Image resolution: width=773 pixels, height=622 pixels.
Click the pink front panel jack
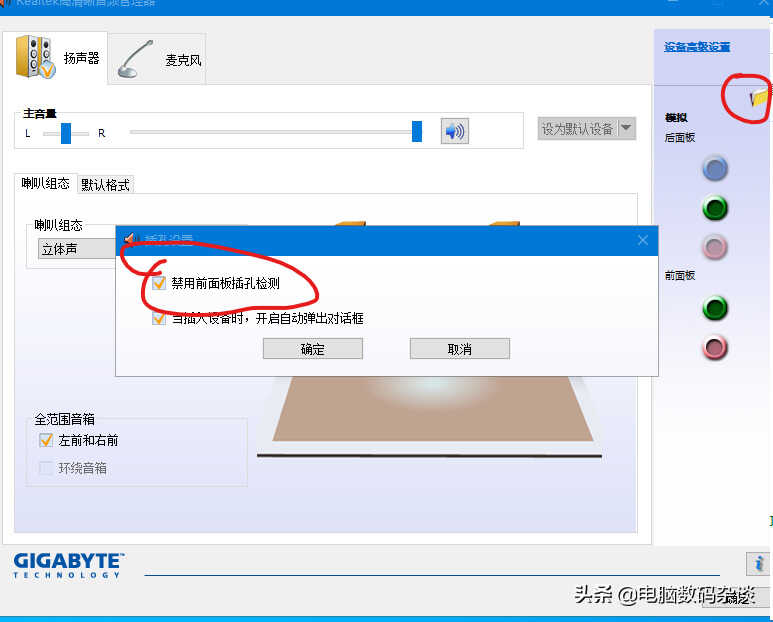tap(715, 347)
